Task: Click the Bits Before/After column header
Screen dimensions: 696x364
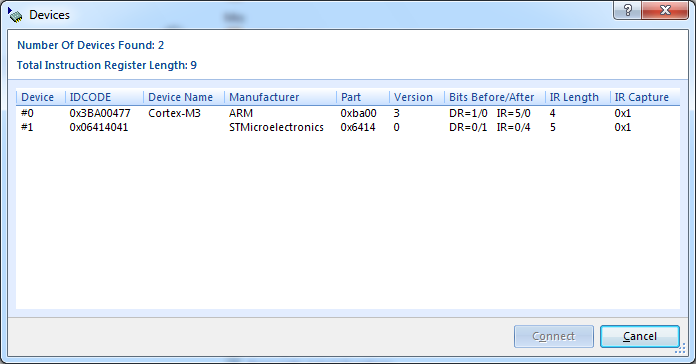Action: tap(495, 97)
